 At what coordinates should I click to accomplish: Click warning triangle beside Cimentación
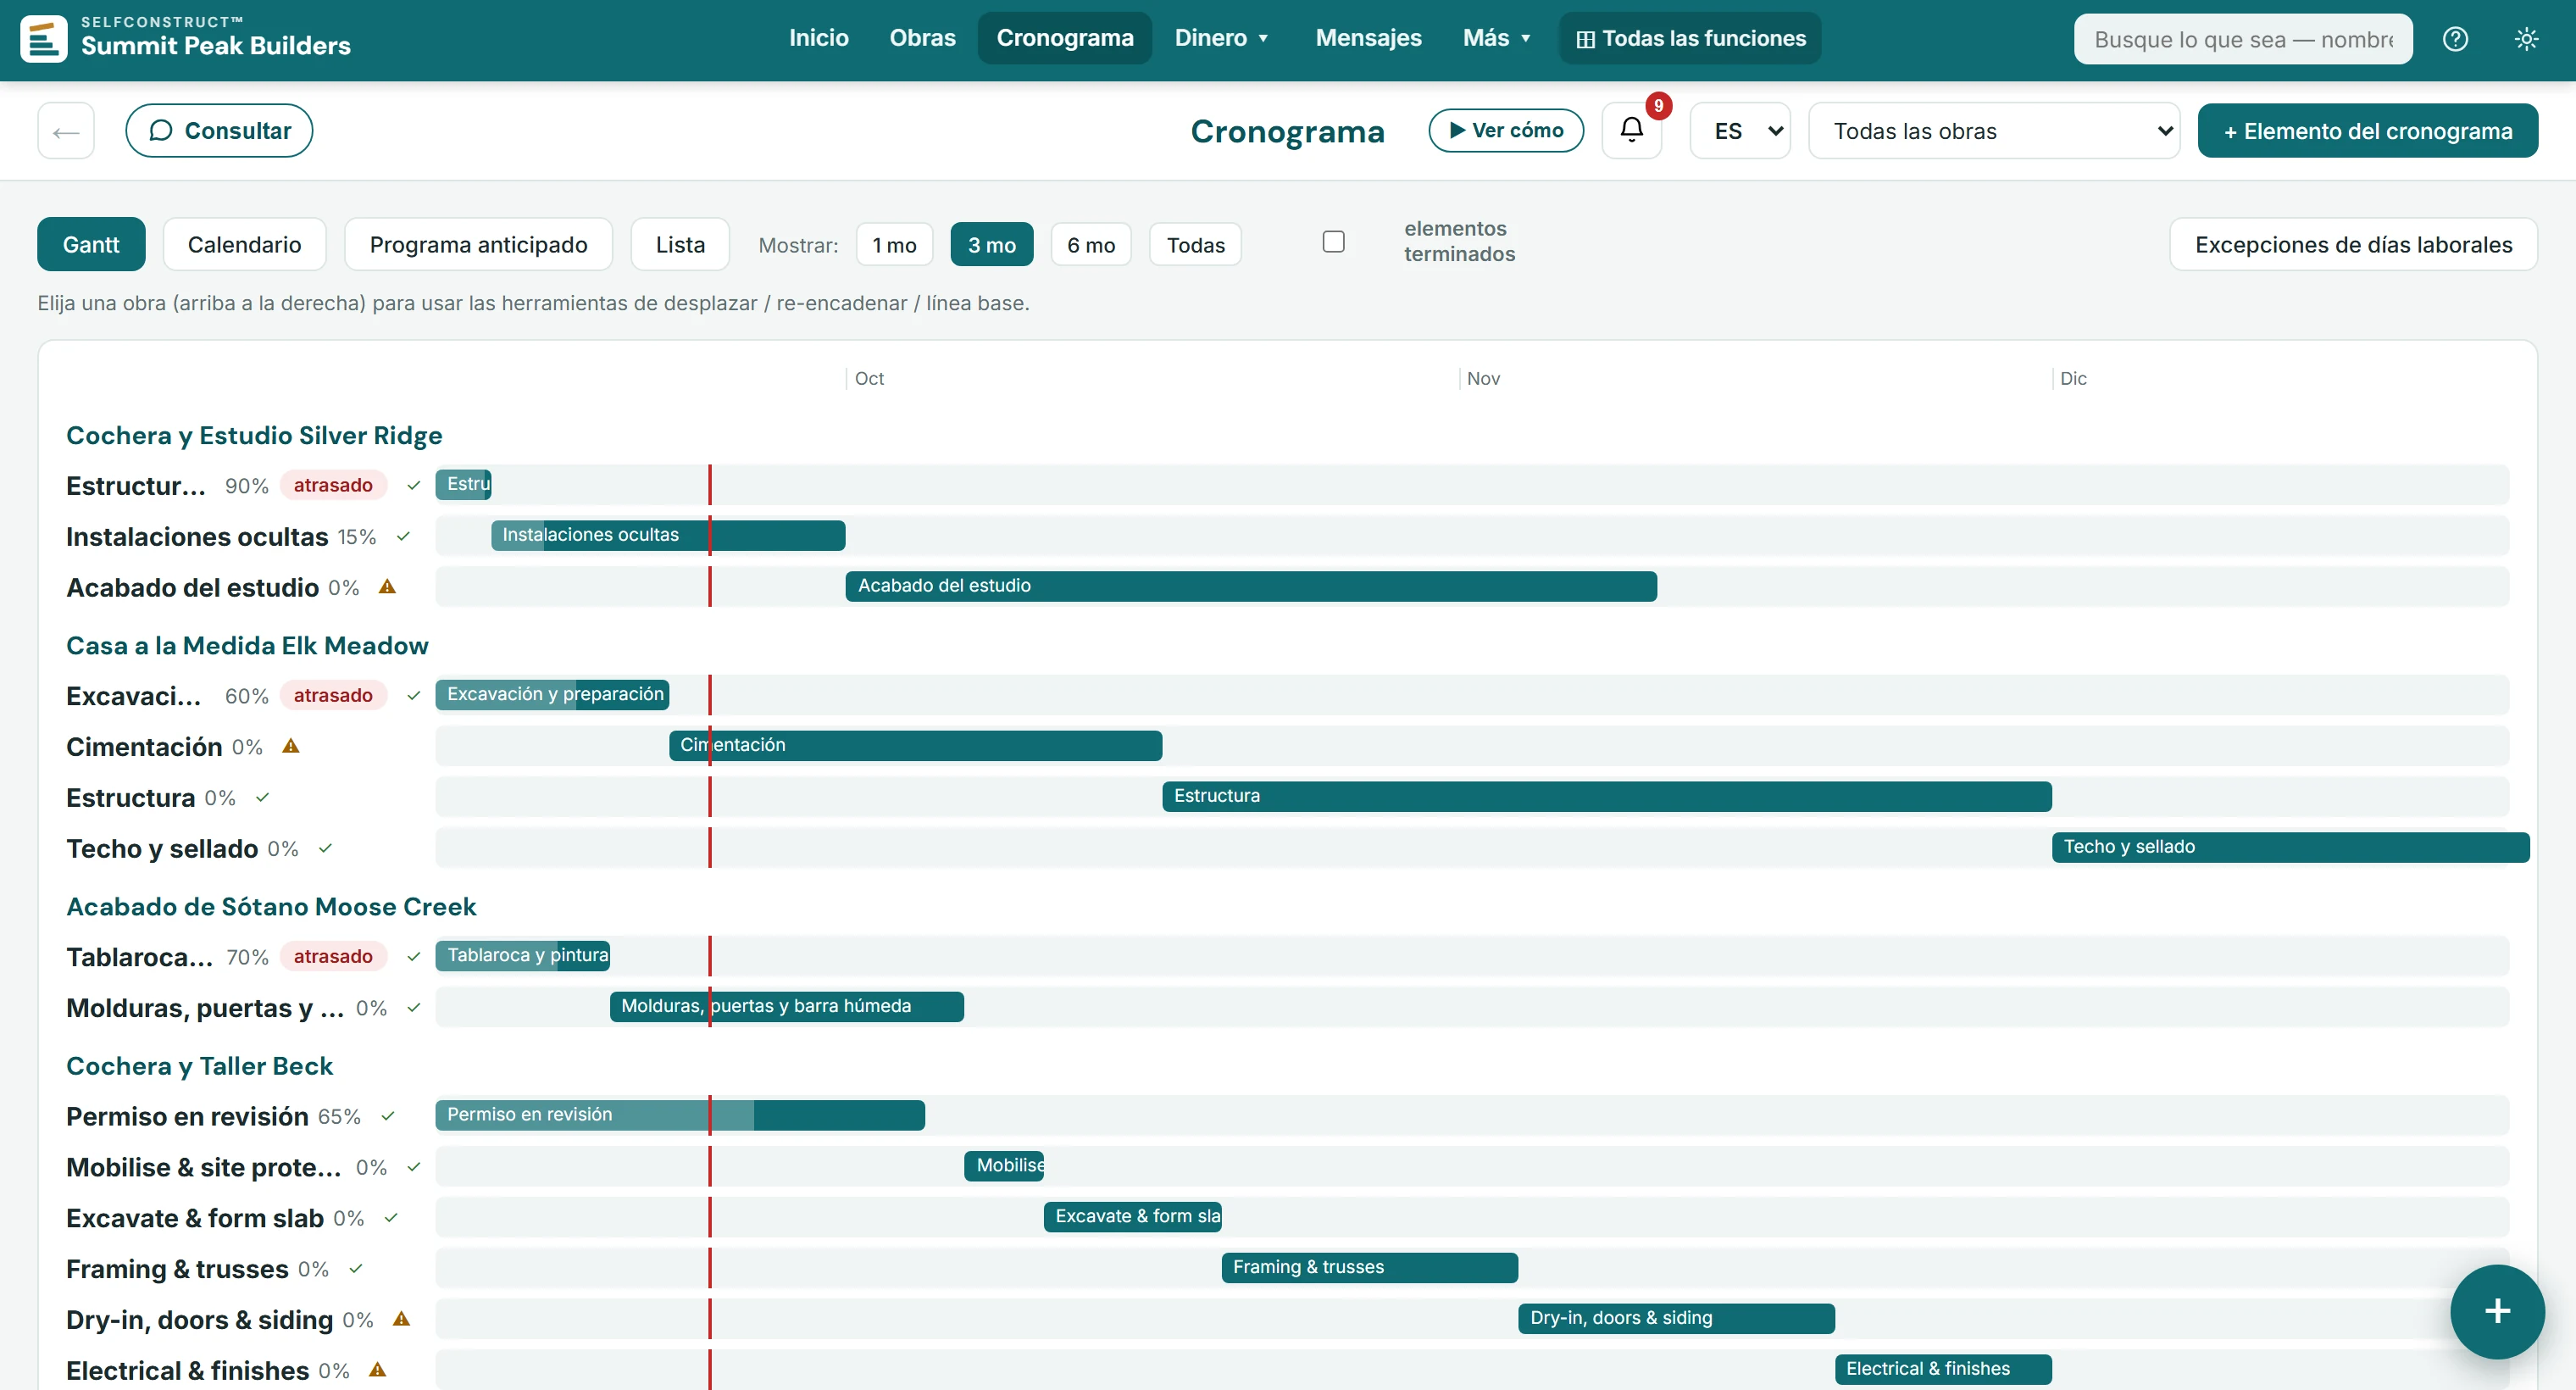point(291,746)
